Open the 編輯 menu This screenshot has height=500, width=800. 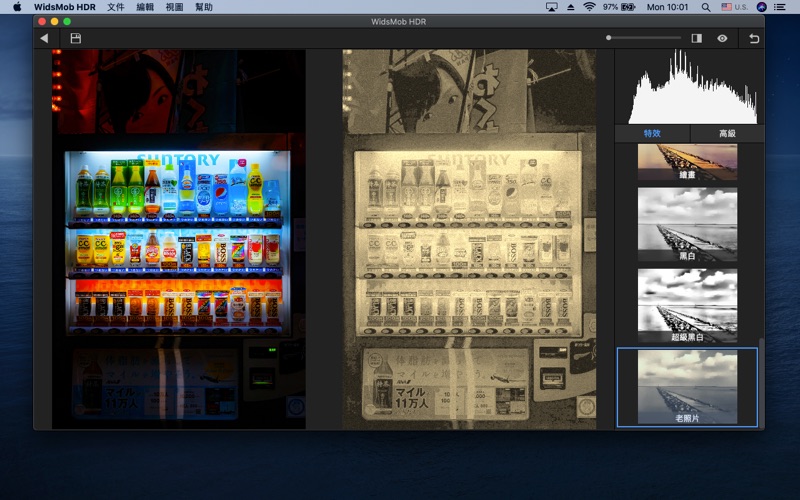(145, 7)
